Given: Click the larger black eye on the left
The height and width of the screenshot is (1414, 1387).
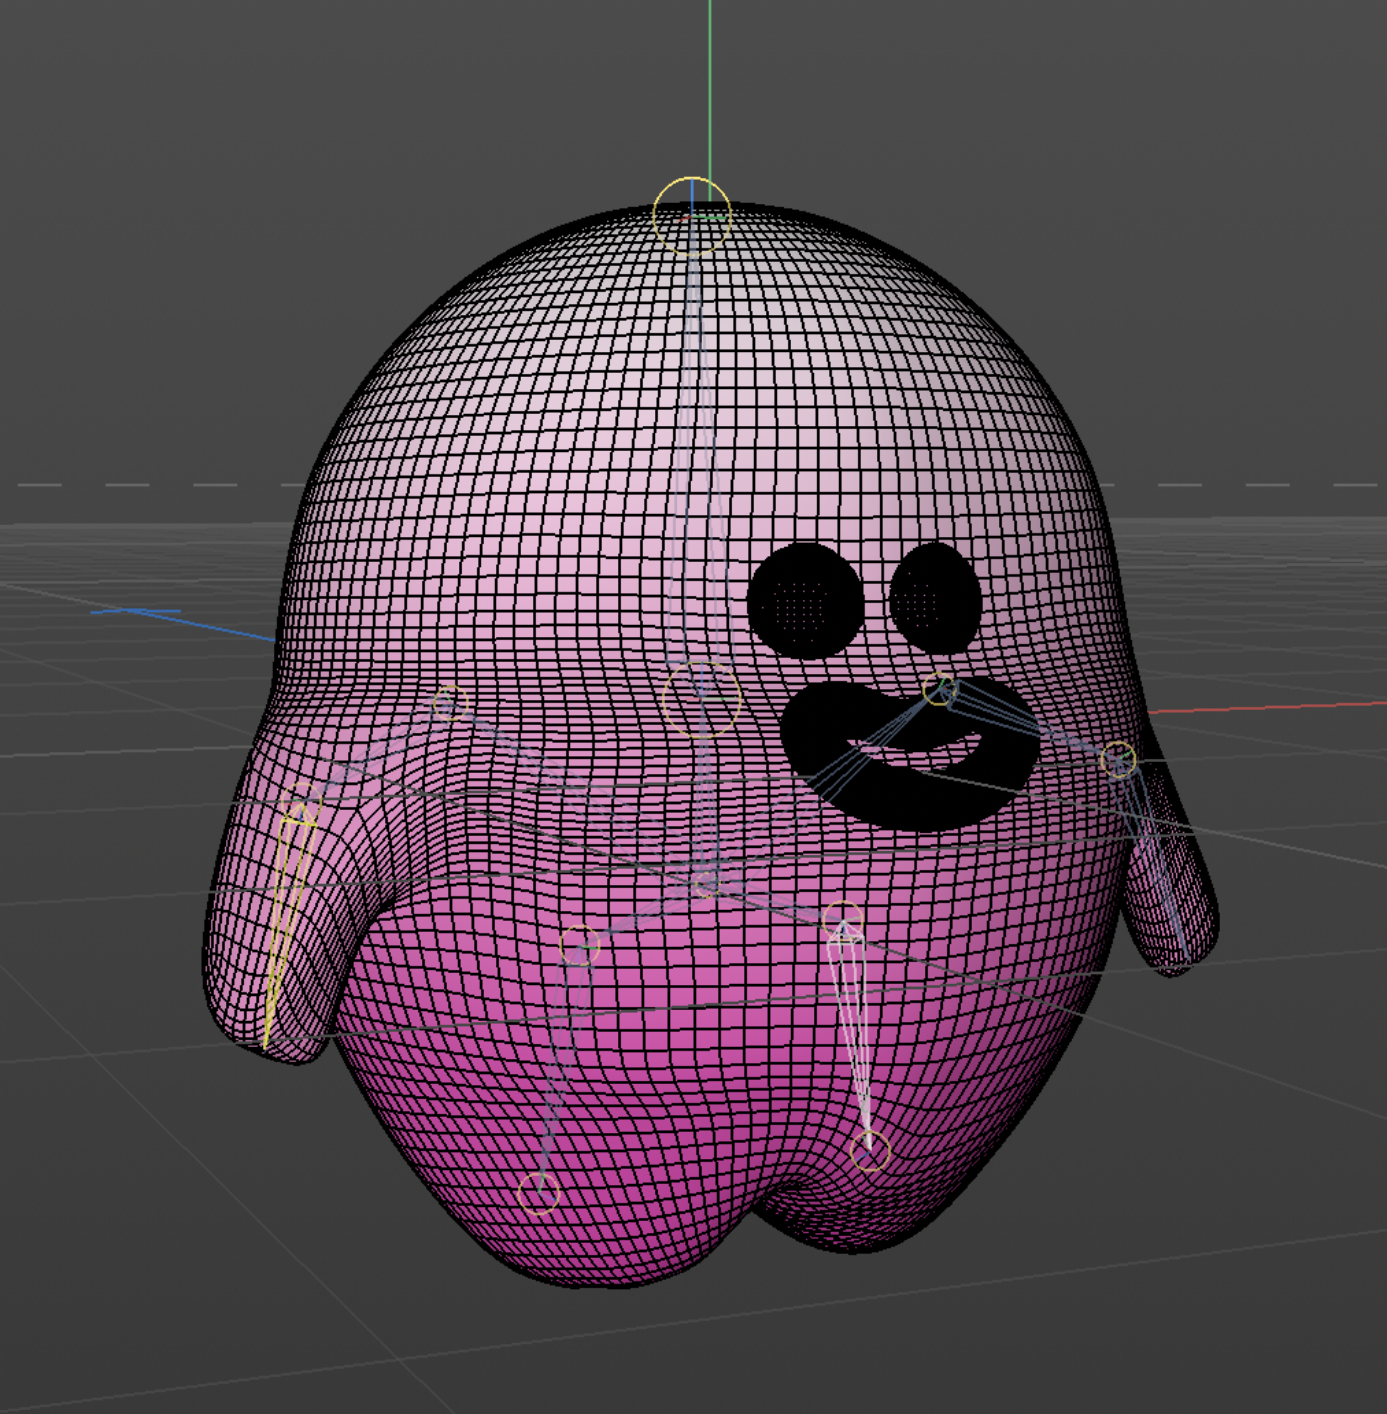Looking at the screenshot, I should 805,601.
